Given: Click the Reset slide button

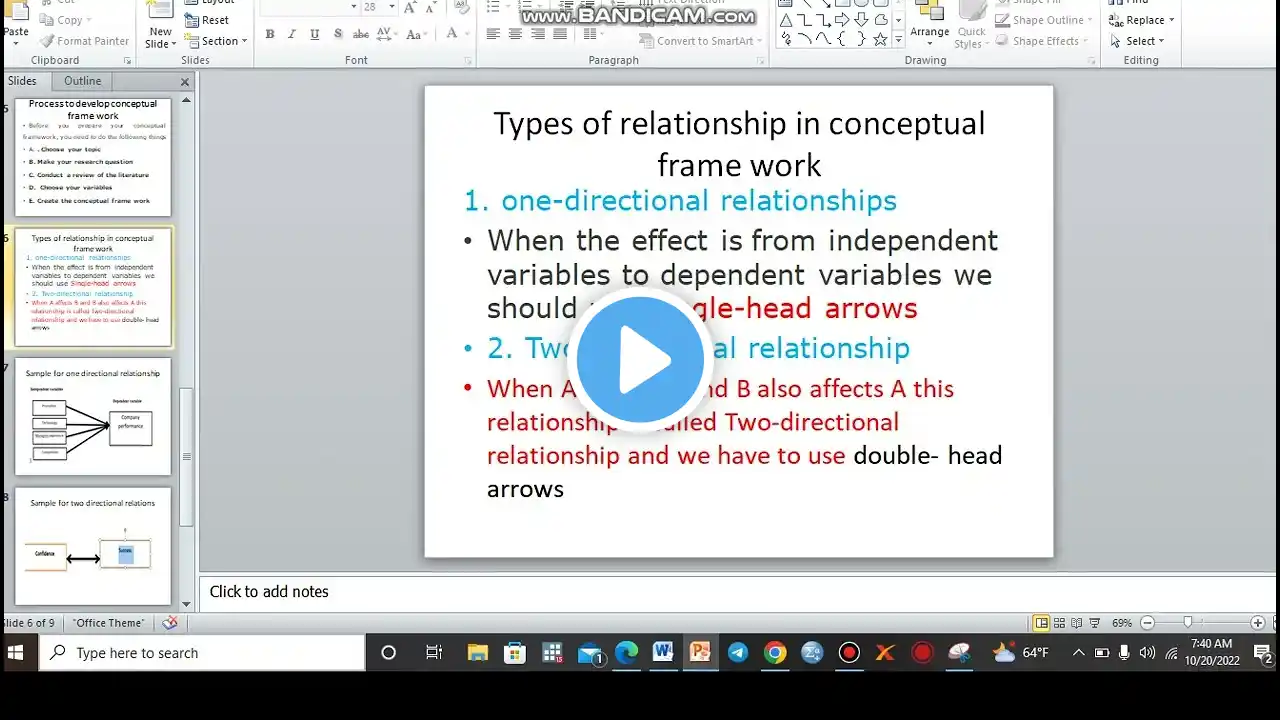Looking at the screenshot, I should pyautogui.click(x=207, y=20).
